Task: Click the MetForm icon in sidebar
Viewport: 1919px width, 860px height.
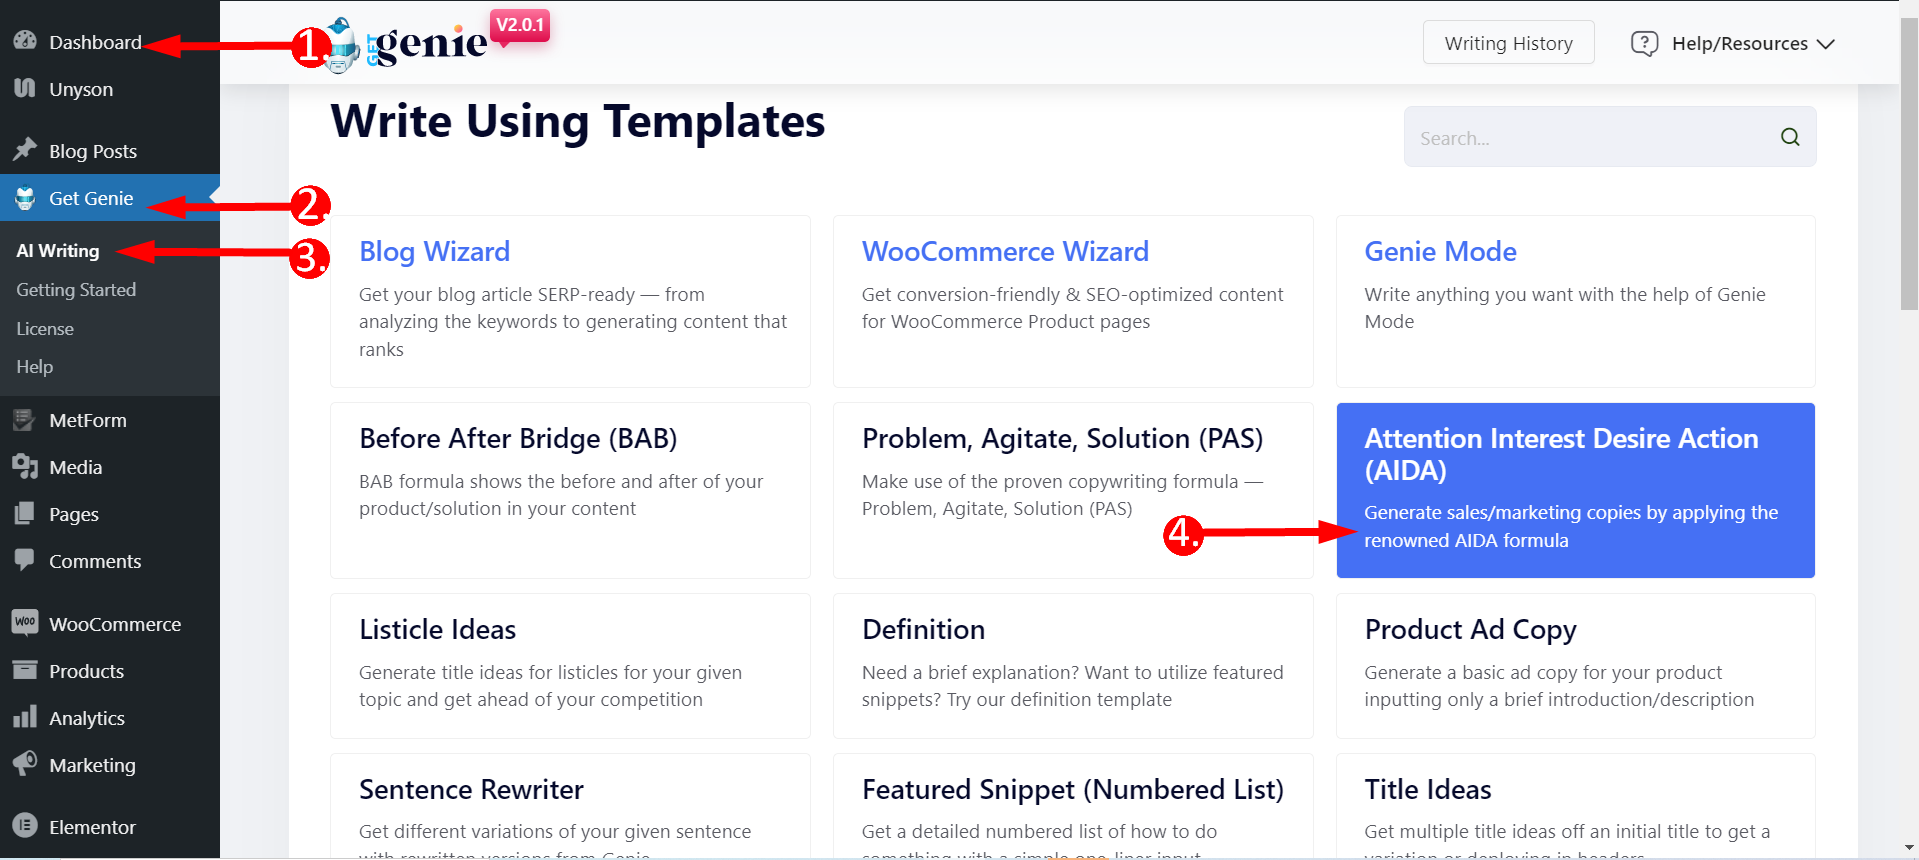Action: click(x=25, y=420)
